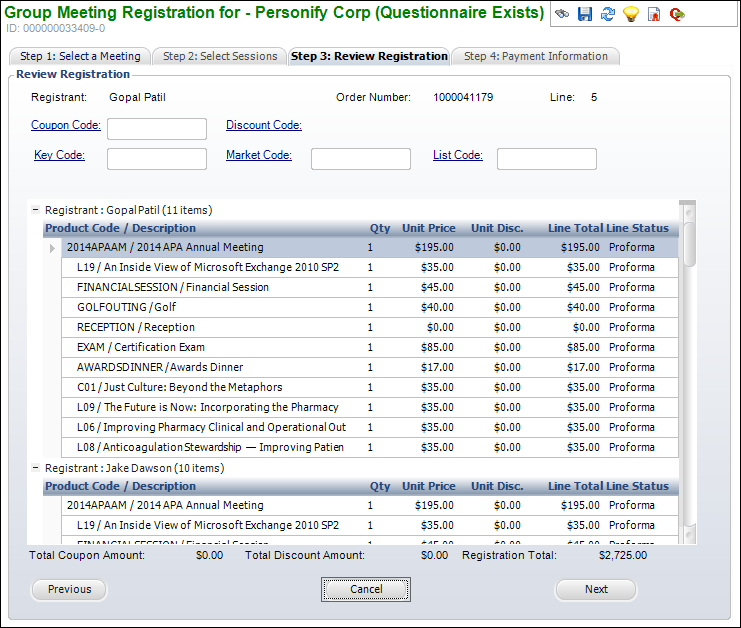Select the L09 / The Future is Now row
This screenshot has width=741, height=628.
coord(370,407)
